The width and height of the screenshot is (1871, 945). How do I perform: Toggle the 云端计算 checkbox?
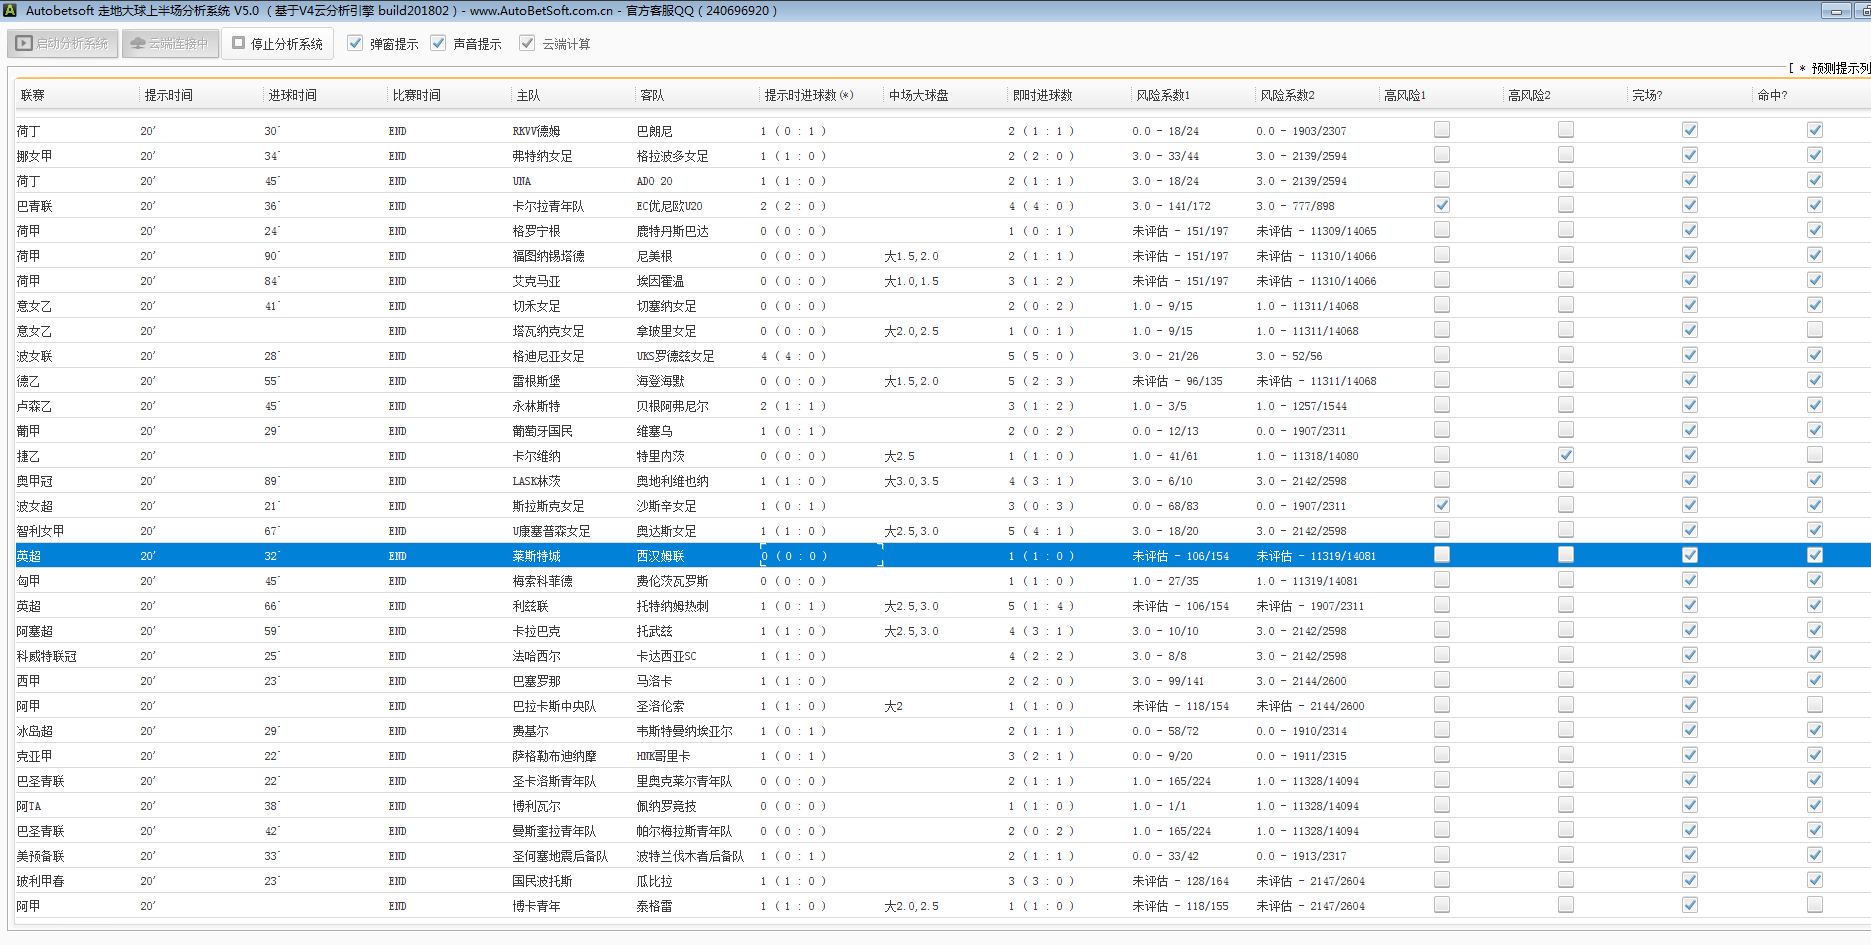527,43
